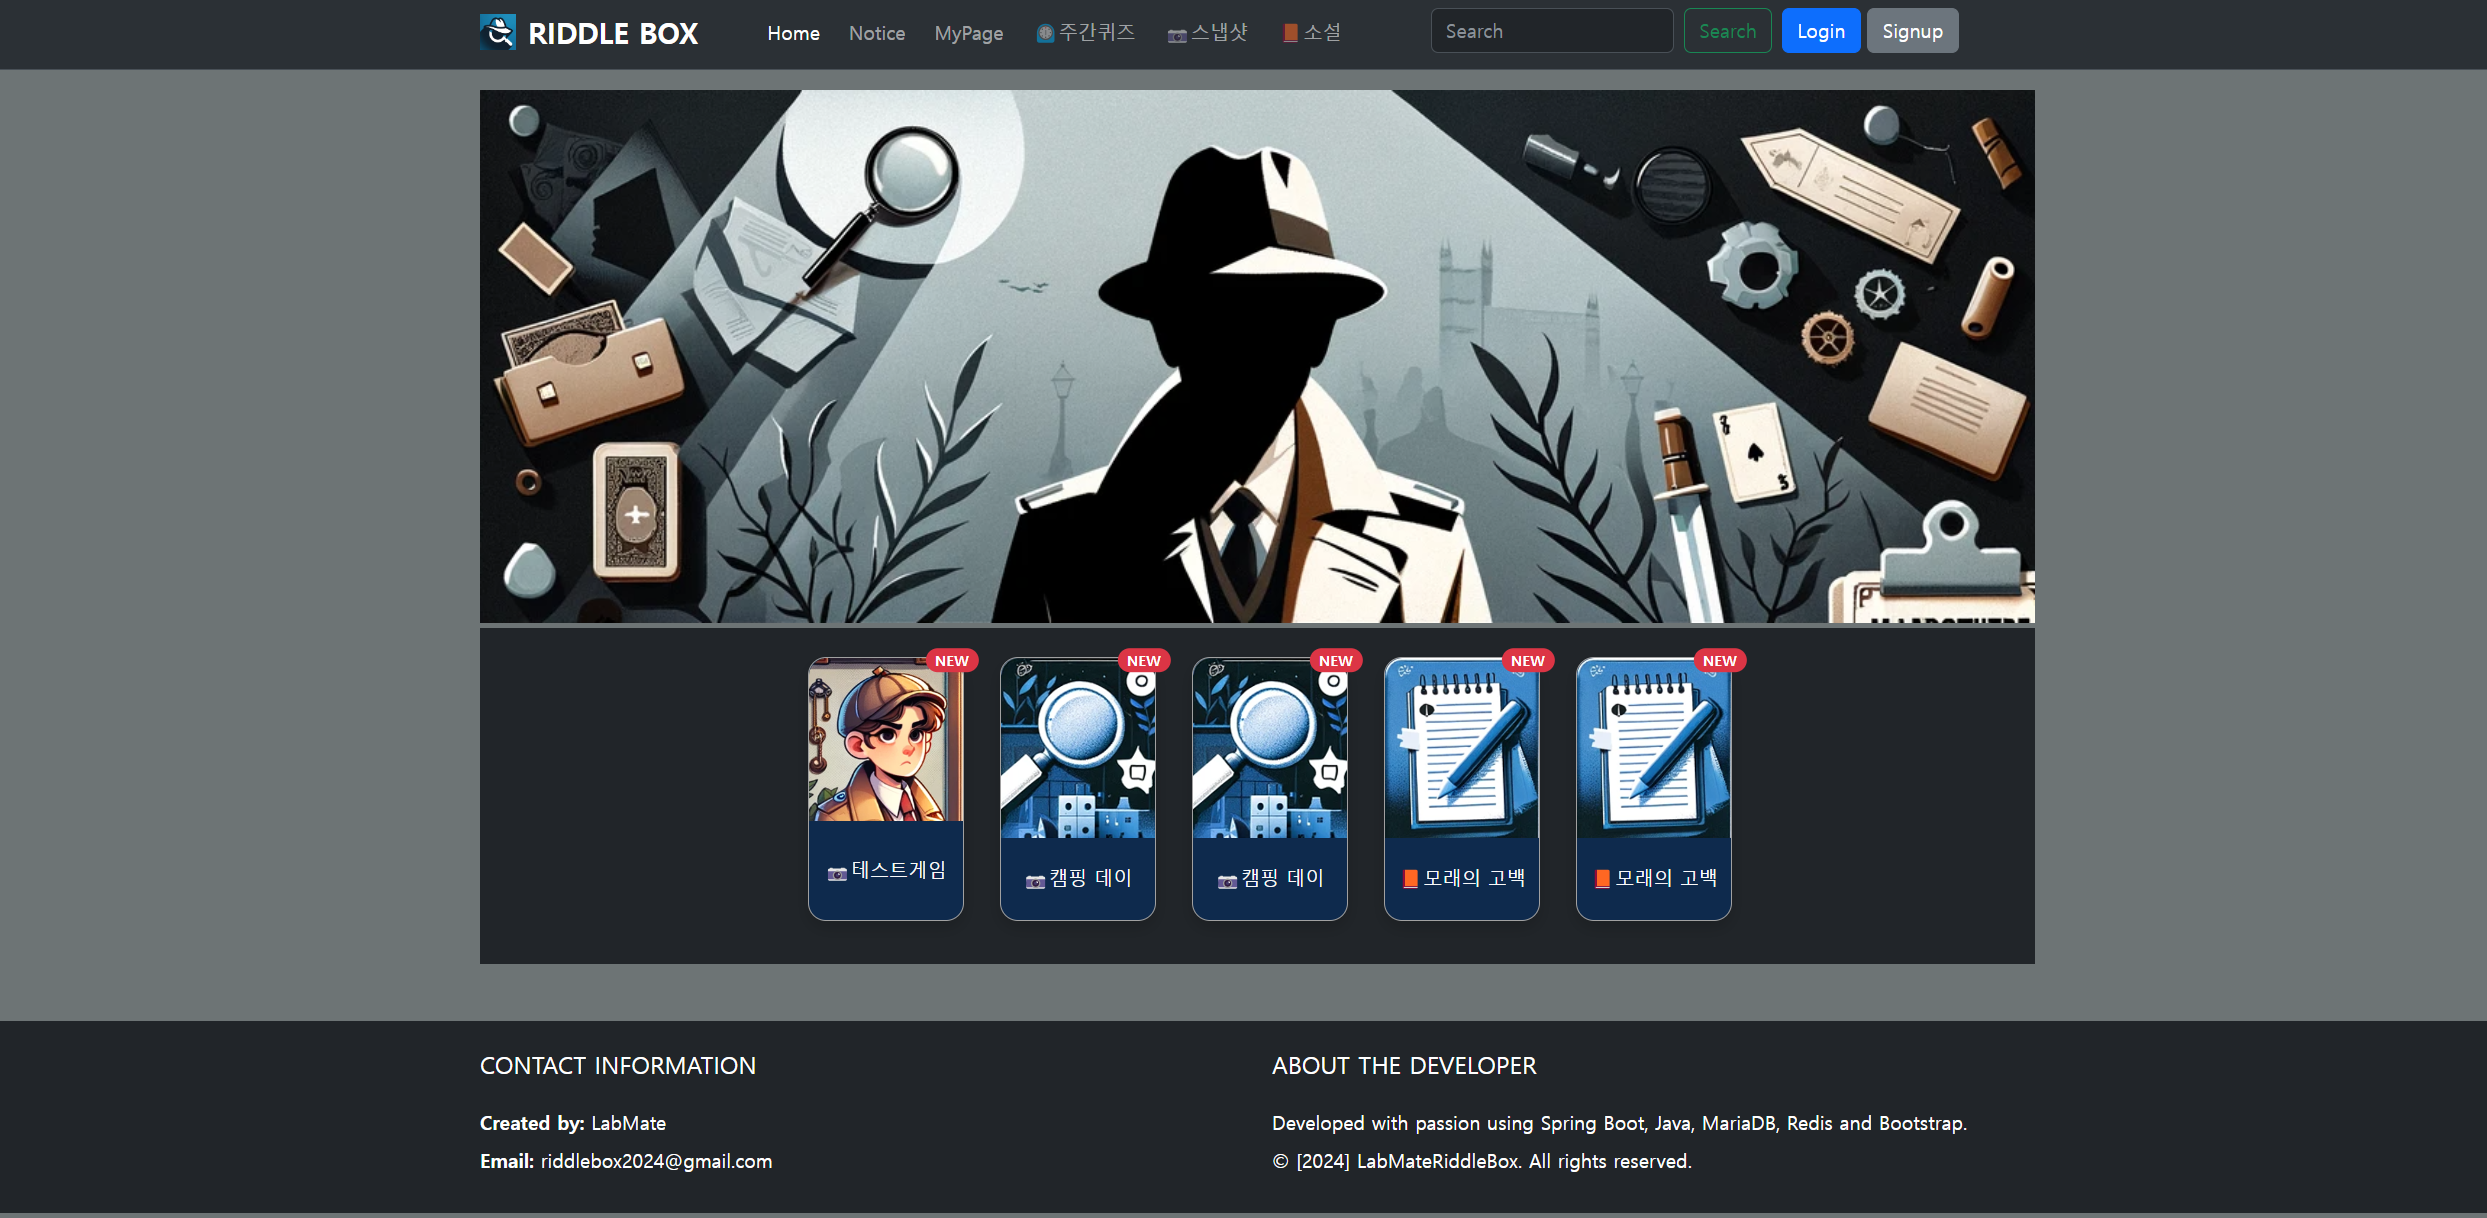This screenshot has height=1218, width=2487.
Task: Click camera icon beside 테스트게임 title
Action: pyautogui.click(x=837, y=873)
